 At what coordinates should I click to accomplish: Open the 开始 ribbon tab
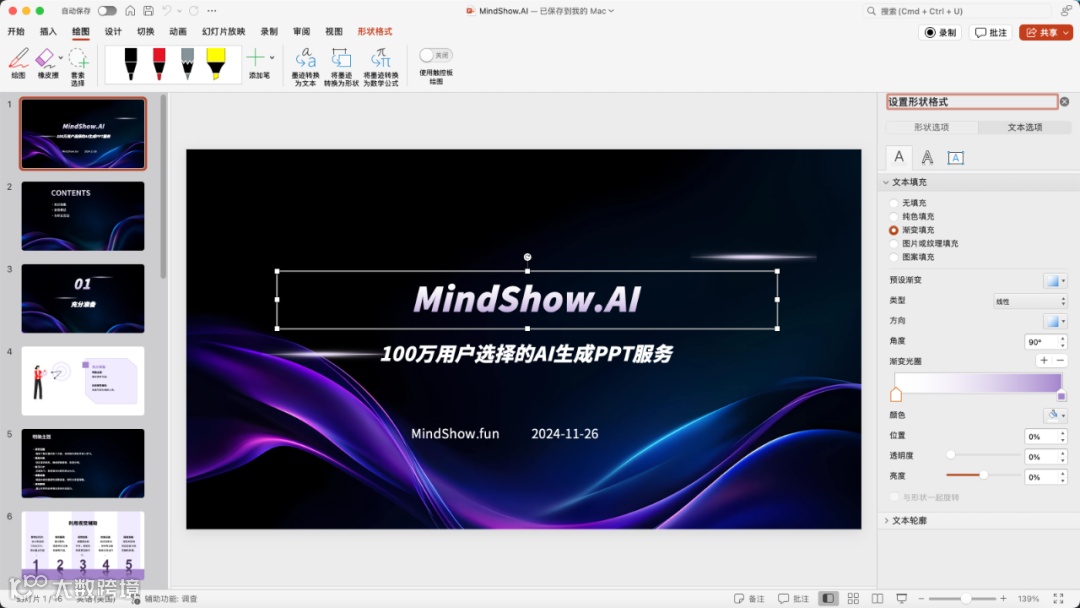[16, 32]
